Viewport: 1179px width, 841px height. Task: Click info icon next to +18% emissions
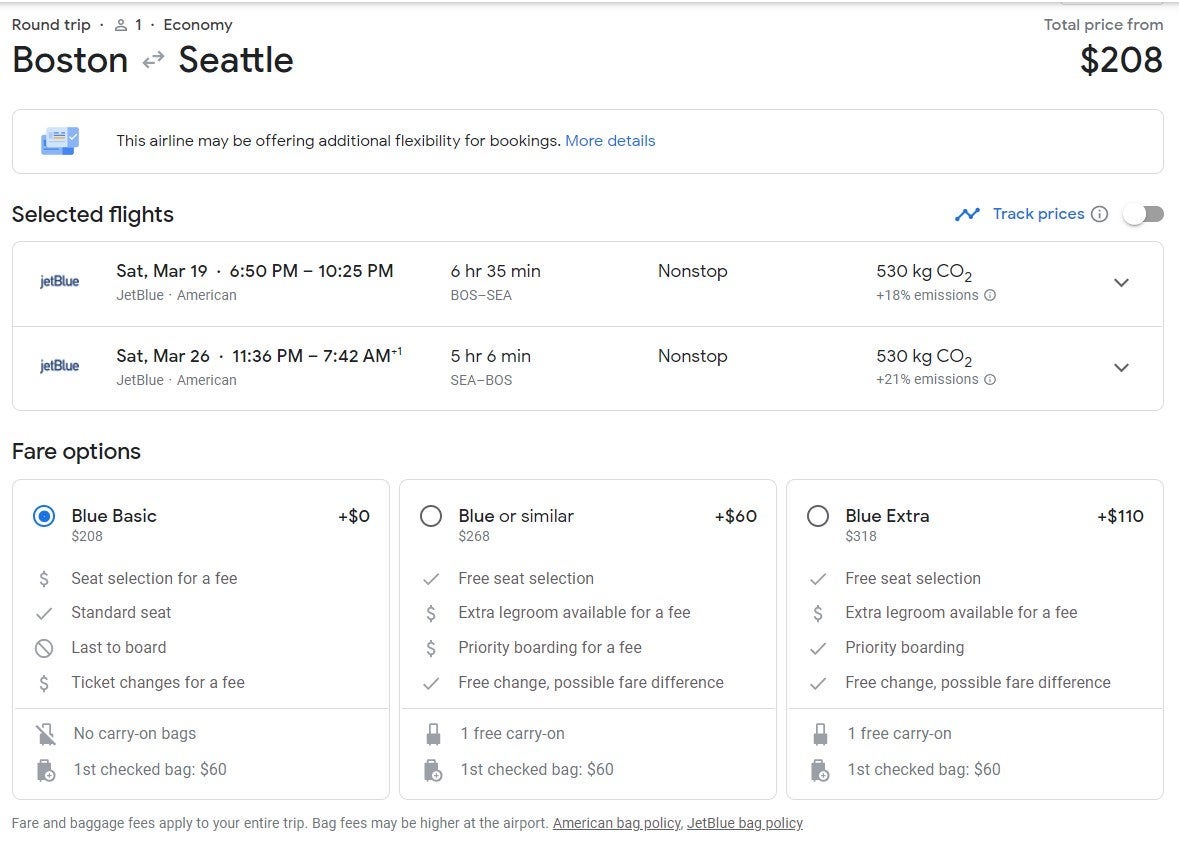(x=990, y=295)
